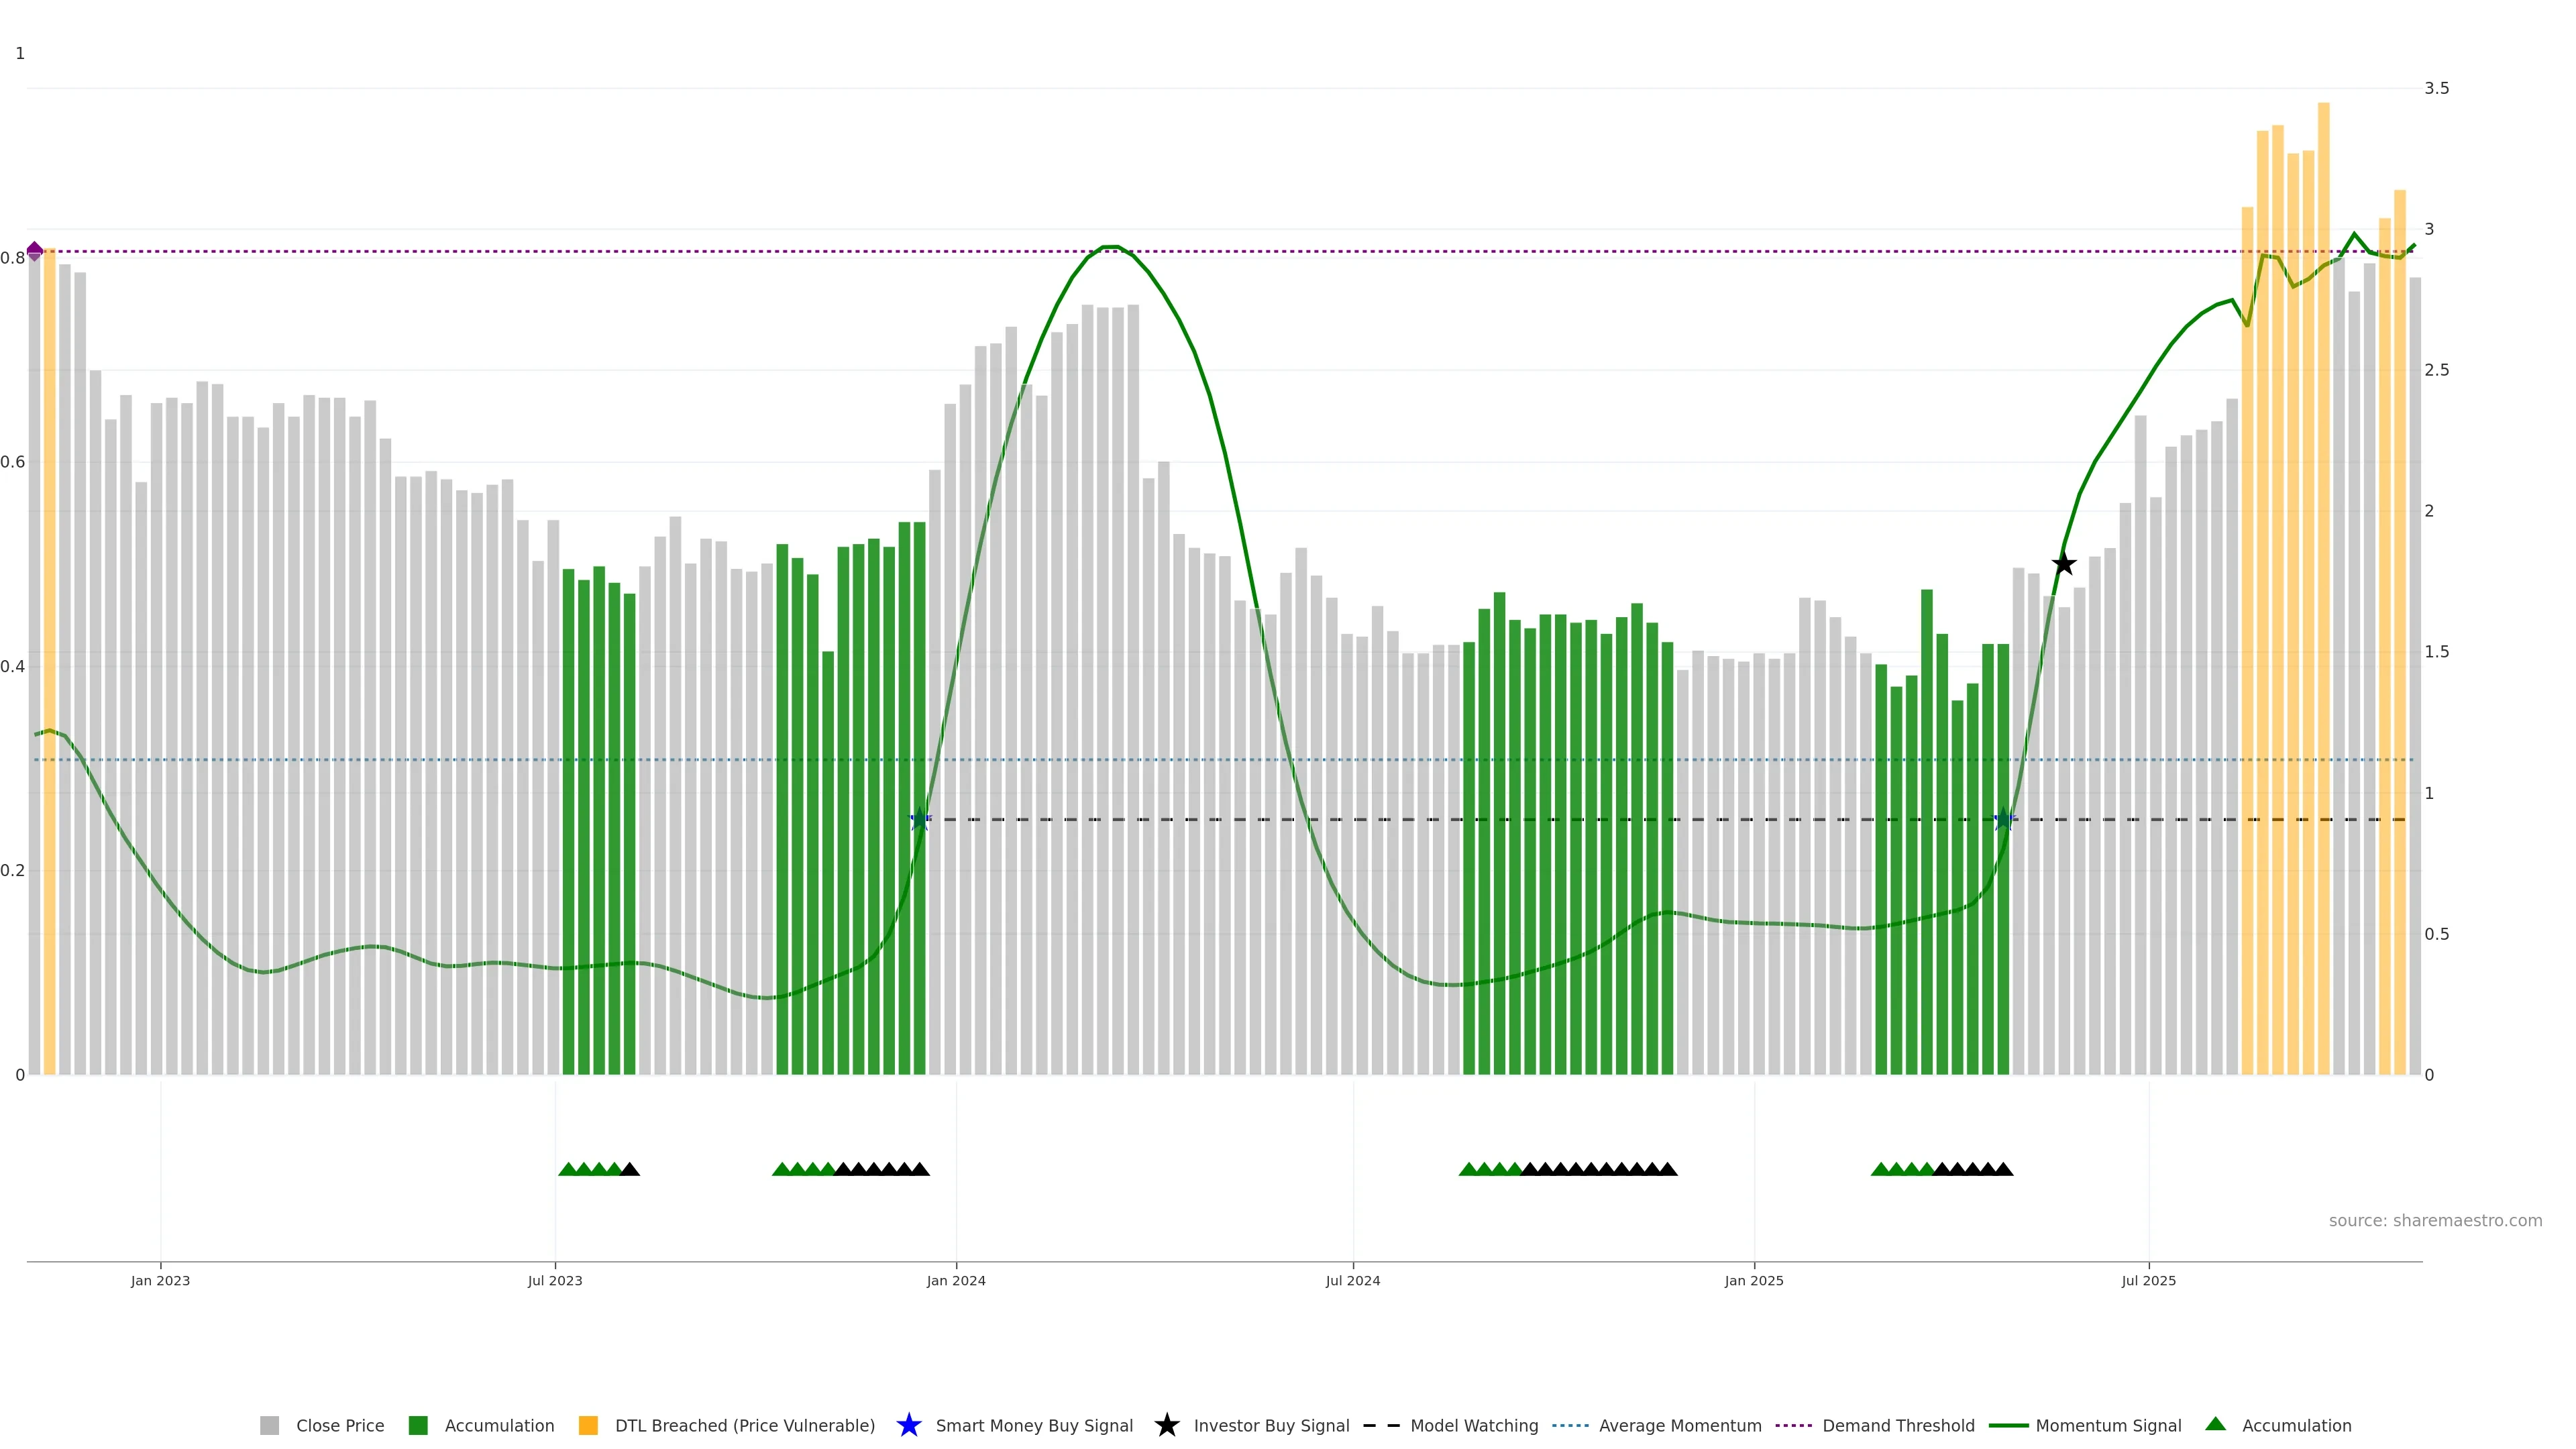The height and width of the screenshot is (1449, 2576).
Task: Click the Smart Money Buy Signal legend label
Action: 1033,1425
